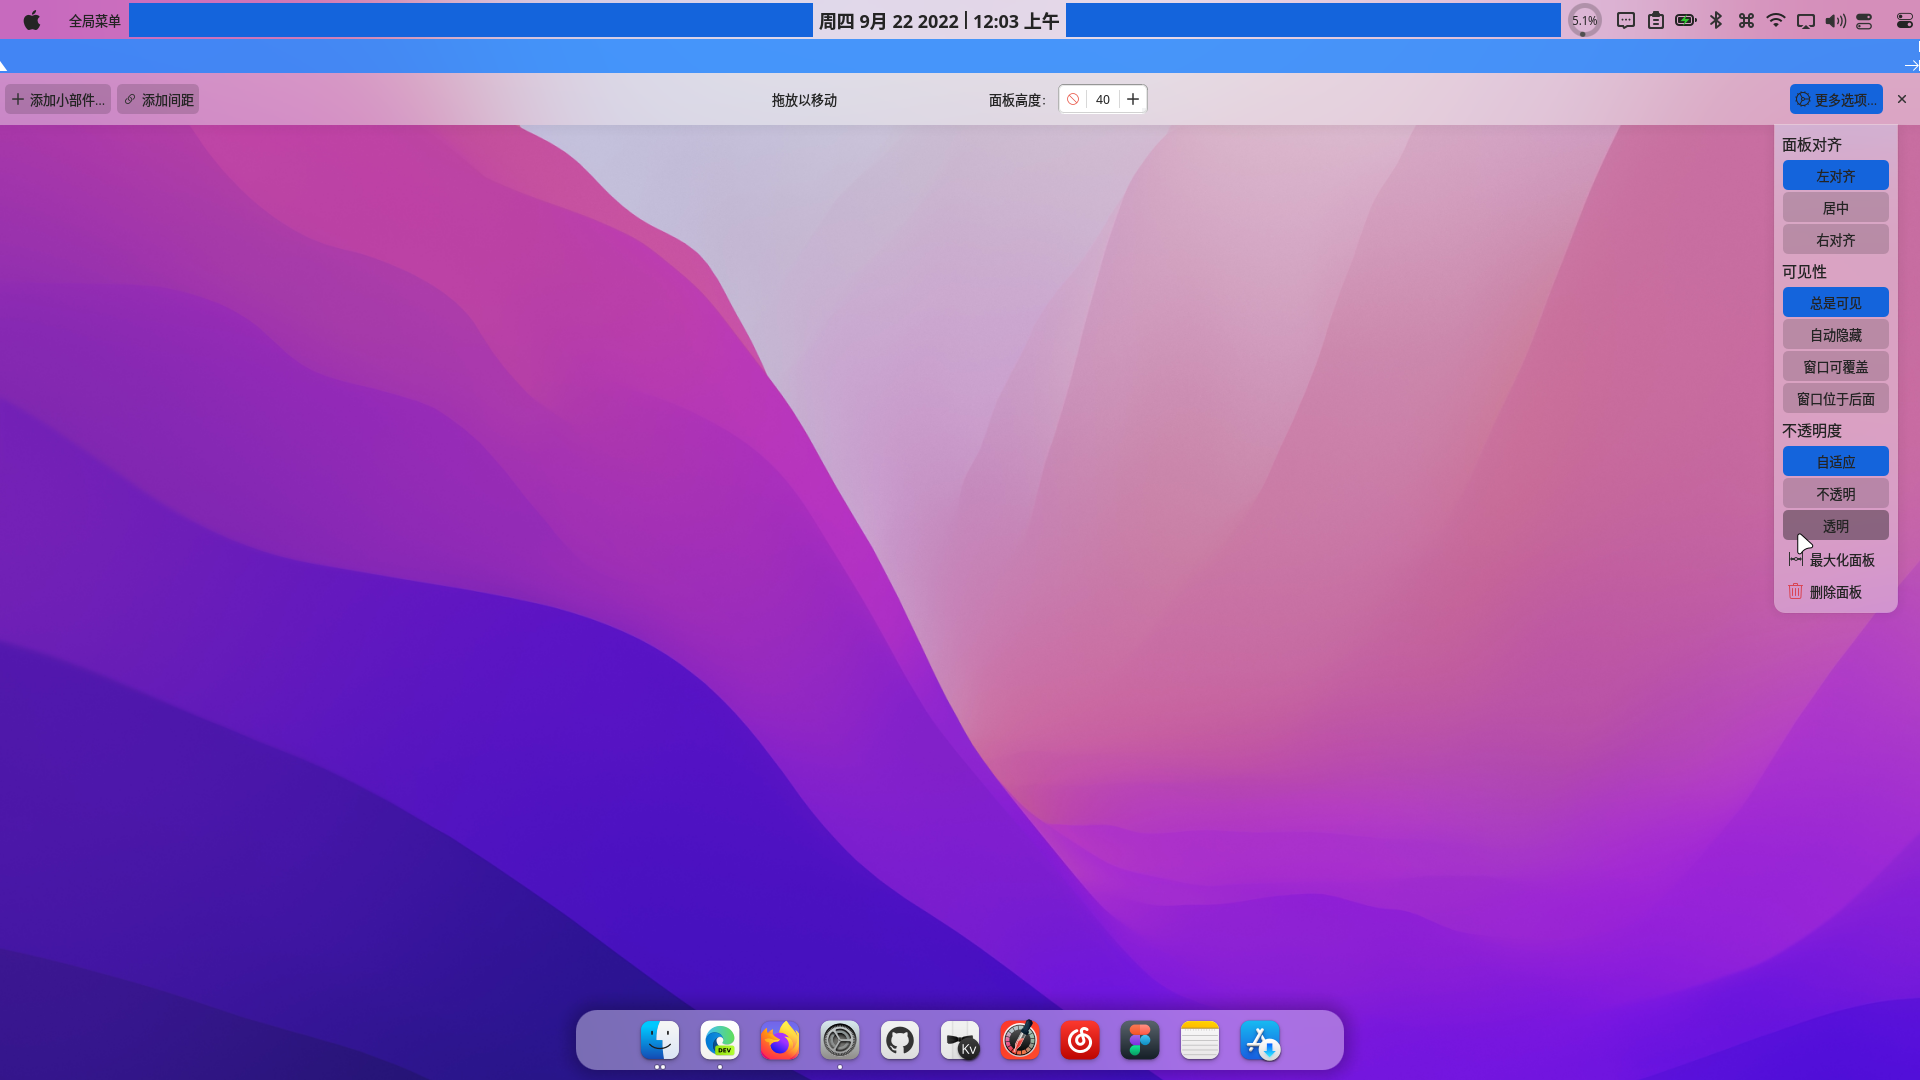Choose 窗口位于后面 visibility option
Viewport: 1920px width, 1080px height.
(1836, 398)
